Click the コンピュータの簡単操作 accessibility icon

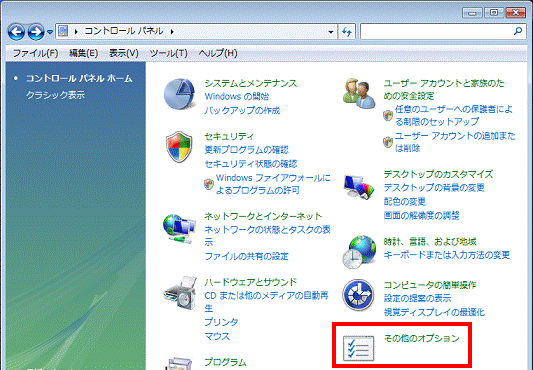click(x=359, y=295)
